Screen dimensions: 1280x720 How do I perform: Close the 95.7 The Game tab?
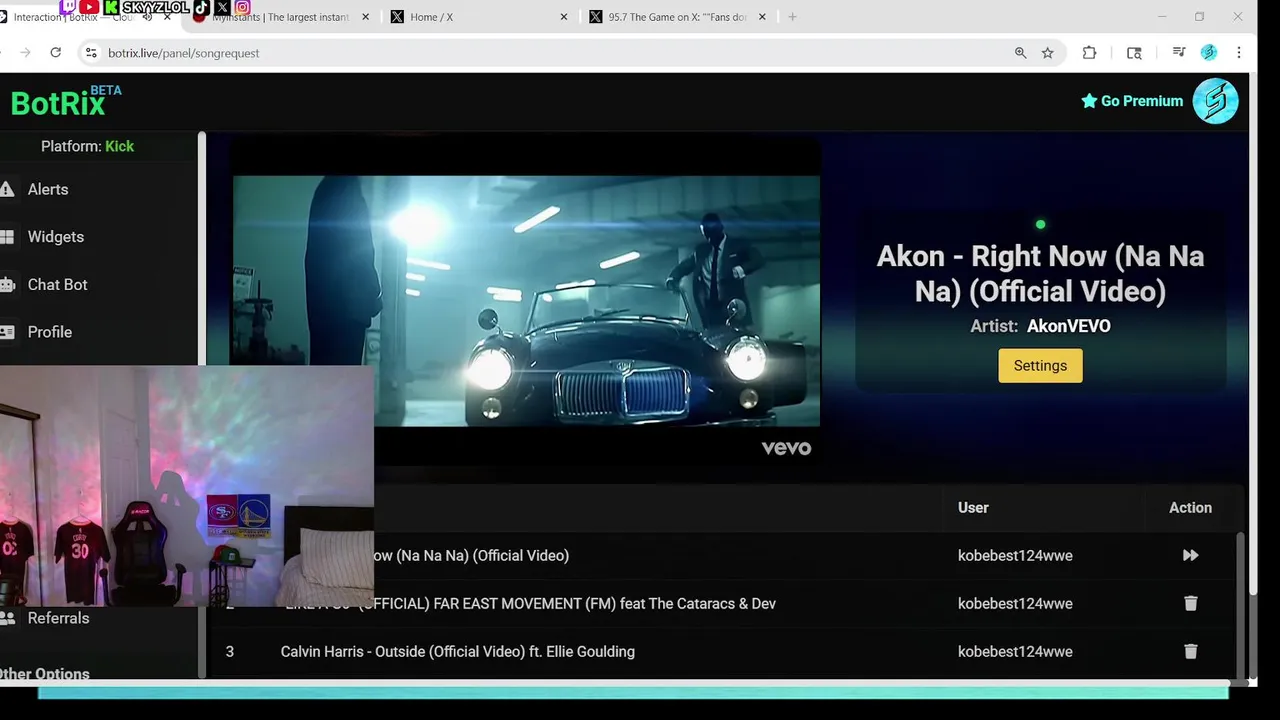pyautogui.click(x=762, y=17)
